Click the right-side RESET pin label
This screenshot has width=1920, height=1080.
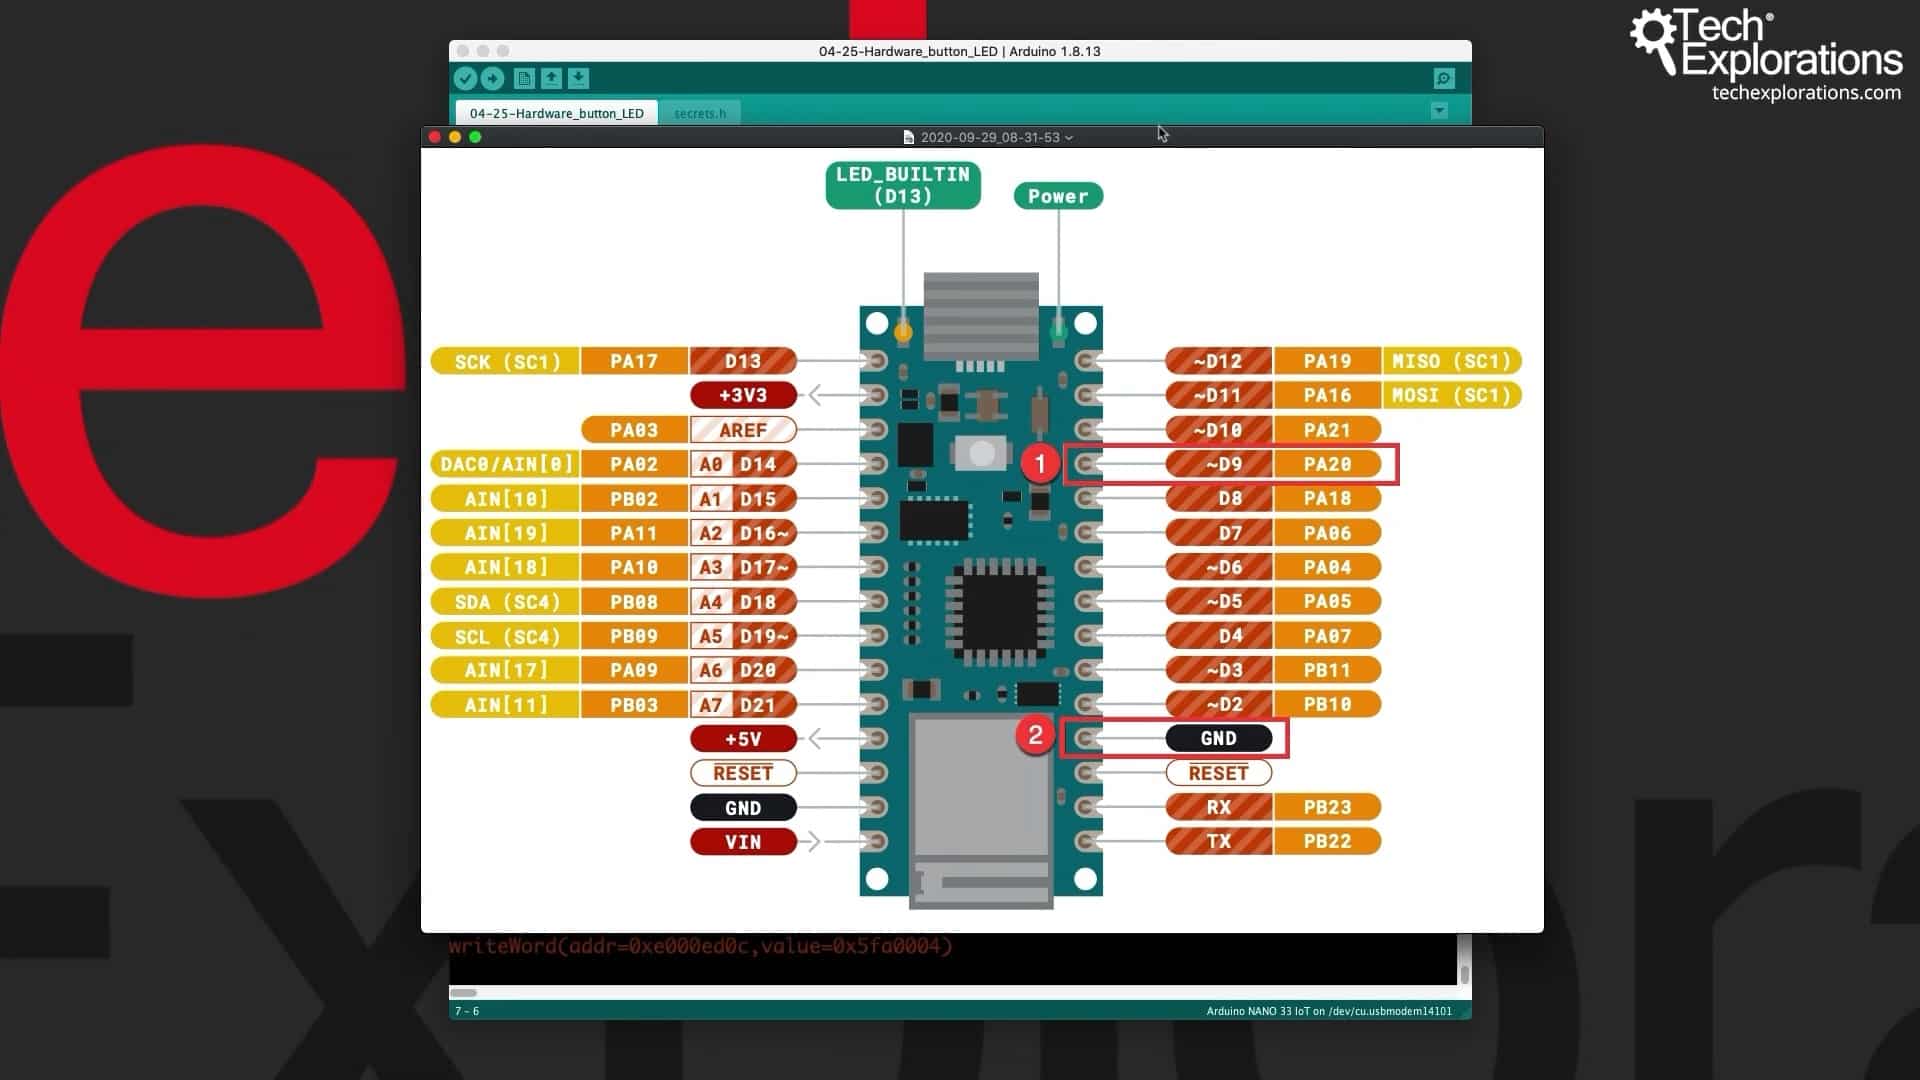[x=1219, y=773]
